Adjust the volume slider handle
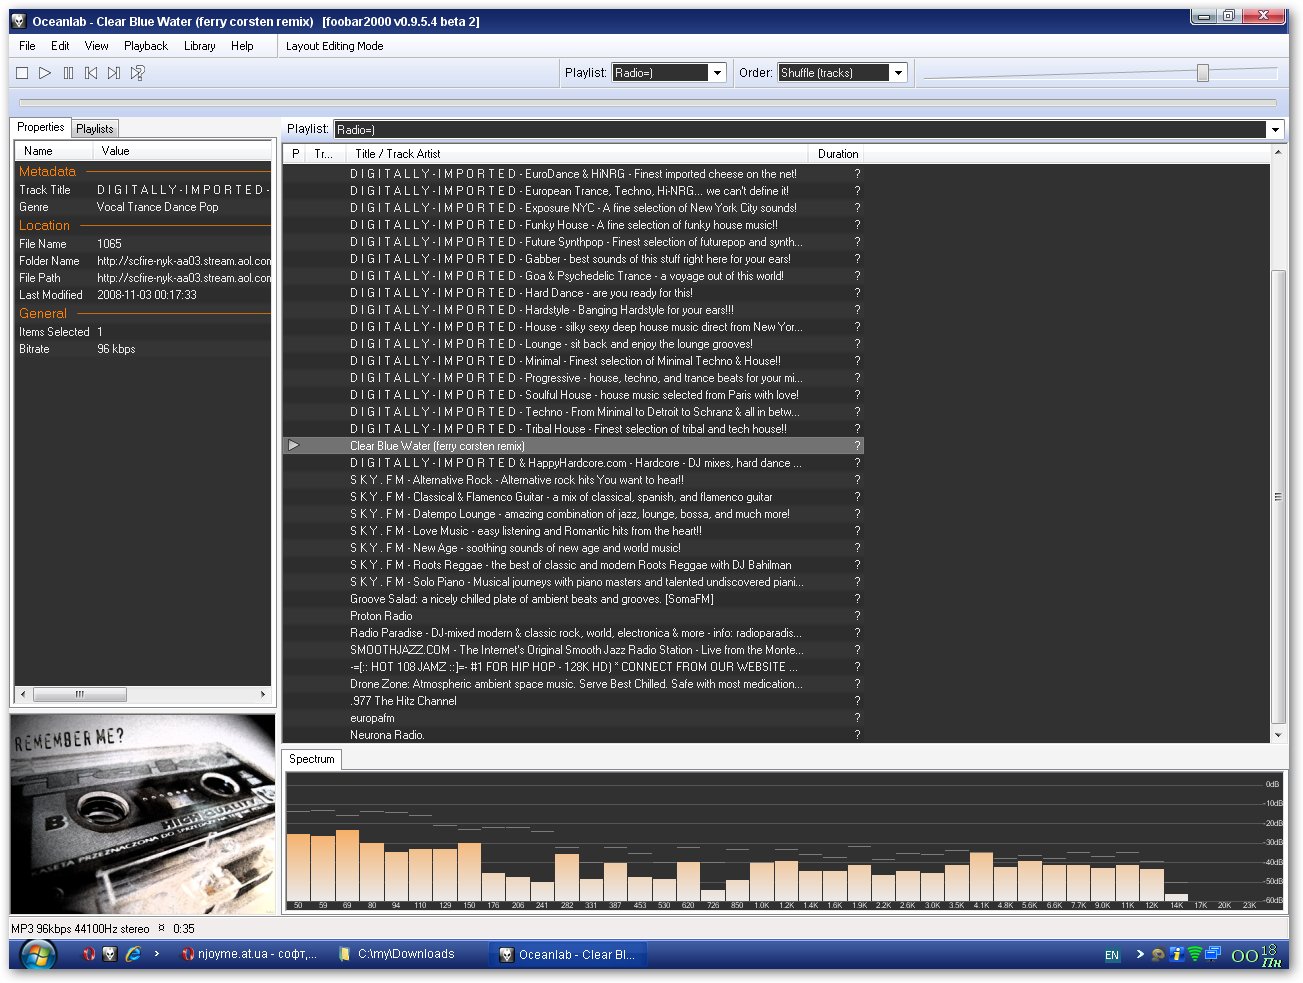 (1203, 73)
